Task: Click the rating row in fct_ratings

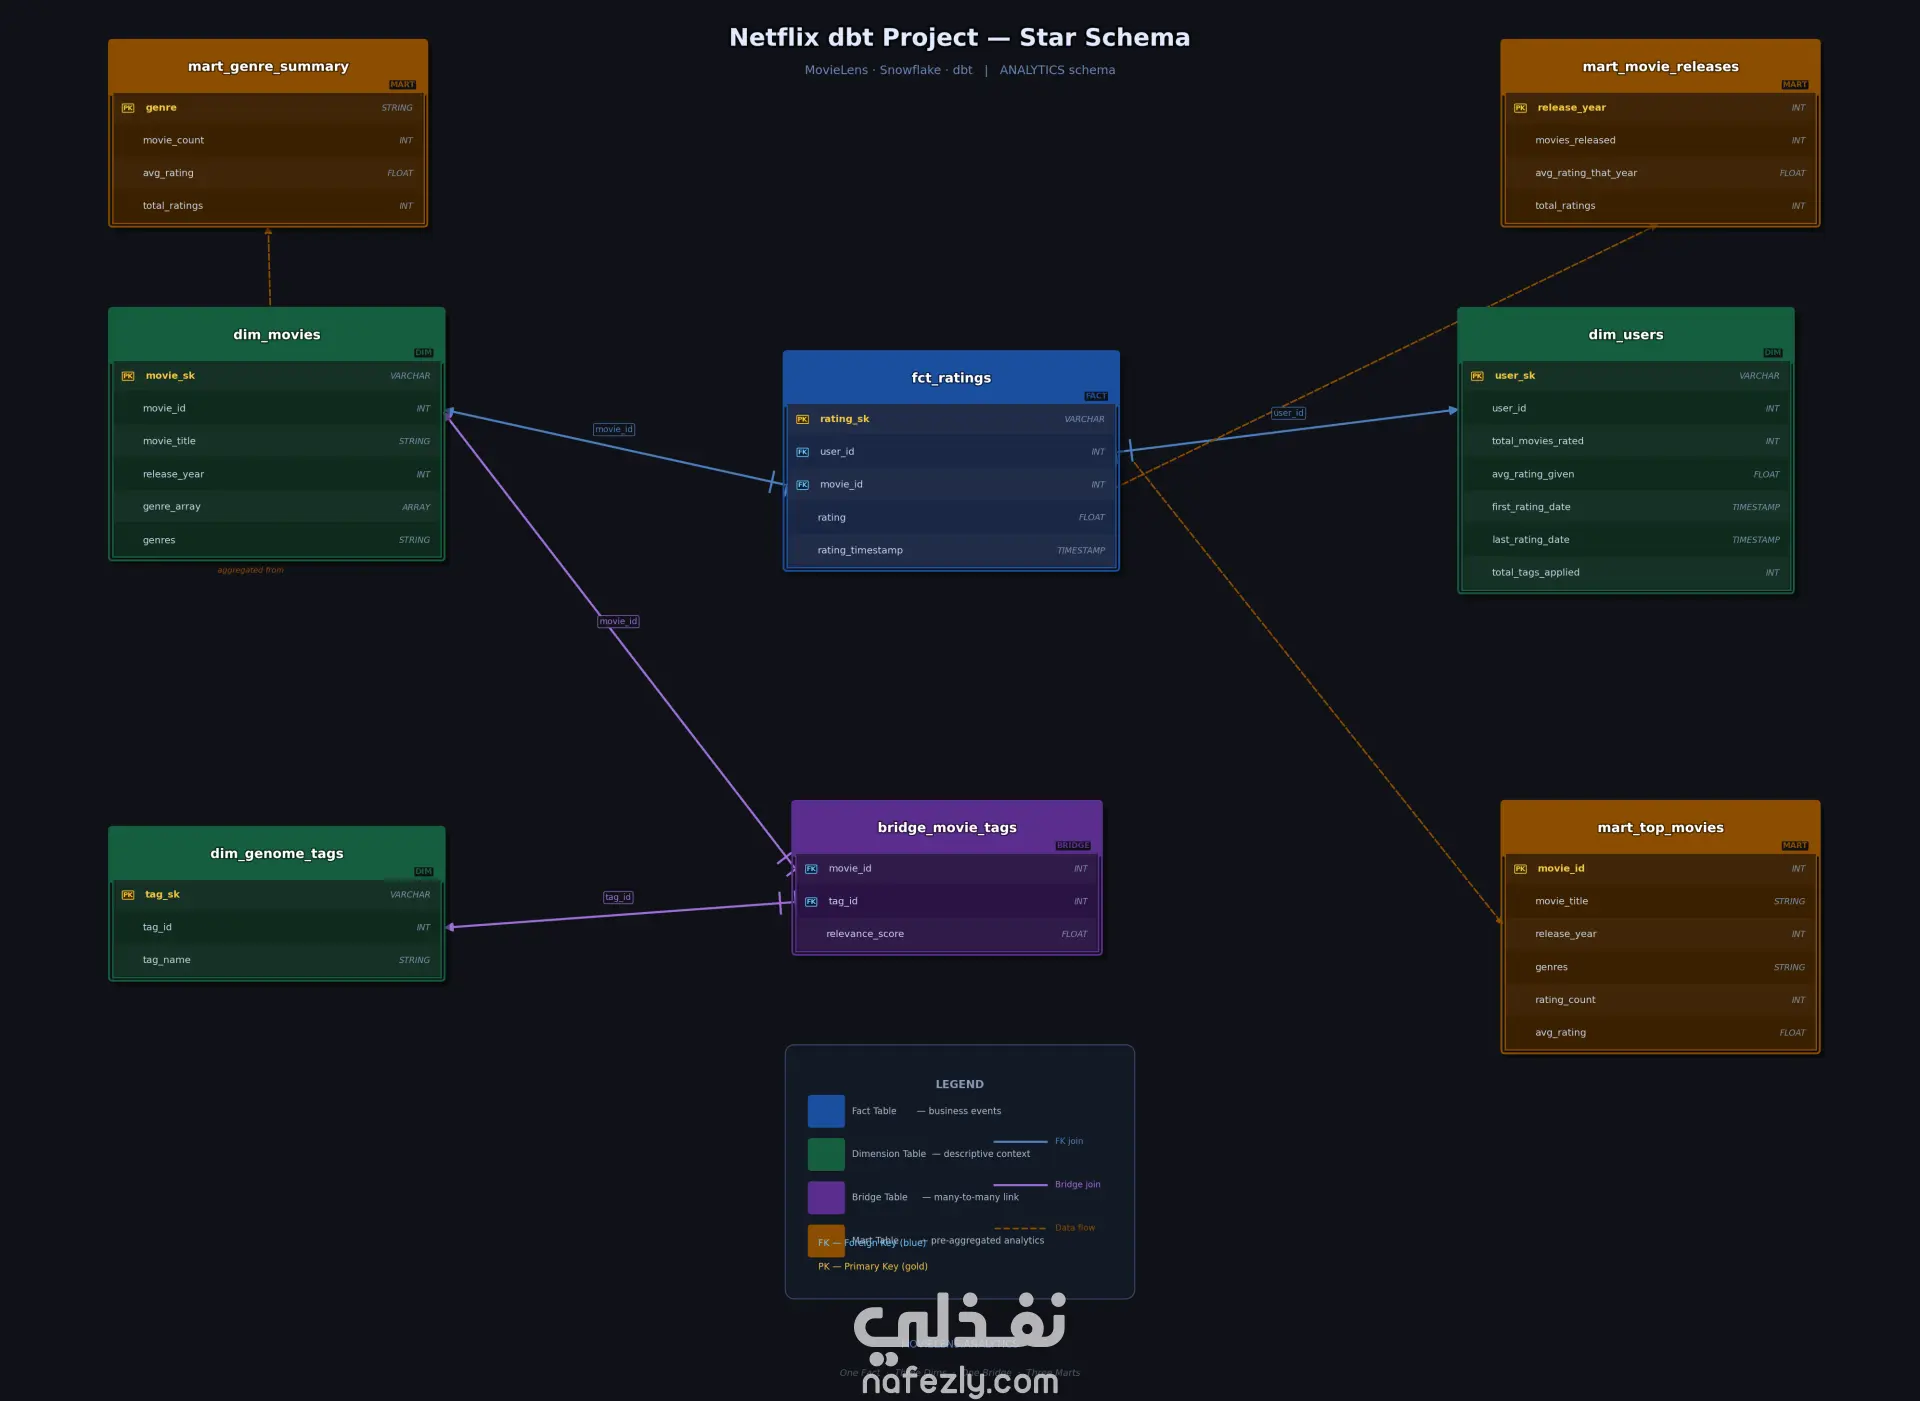Action: (951, 518)
